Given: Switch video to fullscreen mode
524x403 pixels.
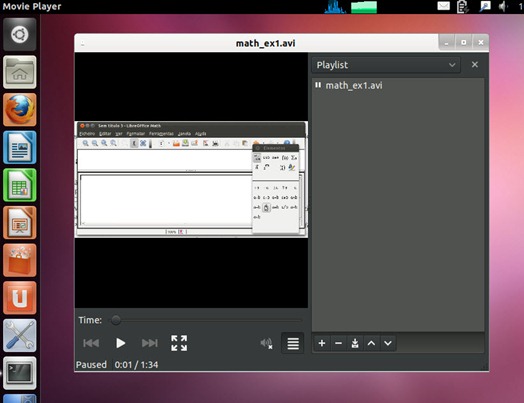Looking at the screenshot, I should click(x=179, y=343).
